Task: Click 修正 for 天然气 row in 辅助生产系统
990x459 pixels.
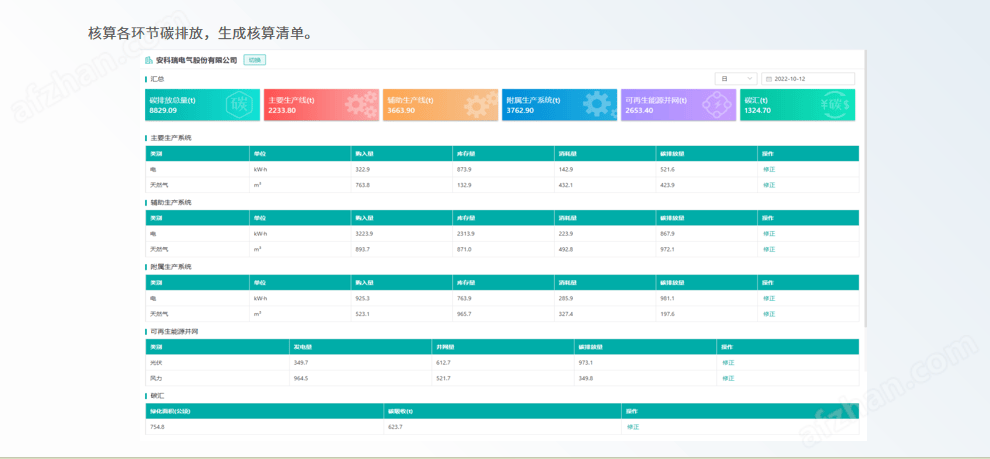Action: 768,249
